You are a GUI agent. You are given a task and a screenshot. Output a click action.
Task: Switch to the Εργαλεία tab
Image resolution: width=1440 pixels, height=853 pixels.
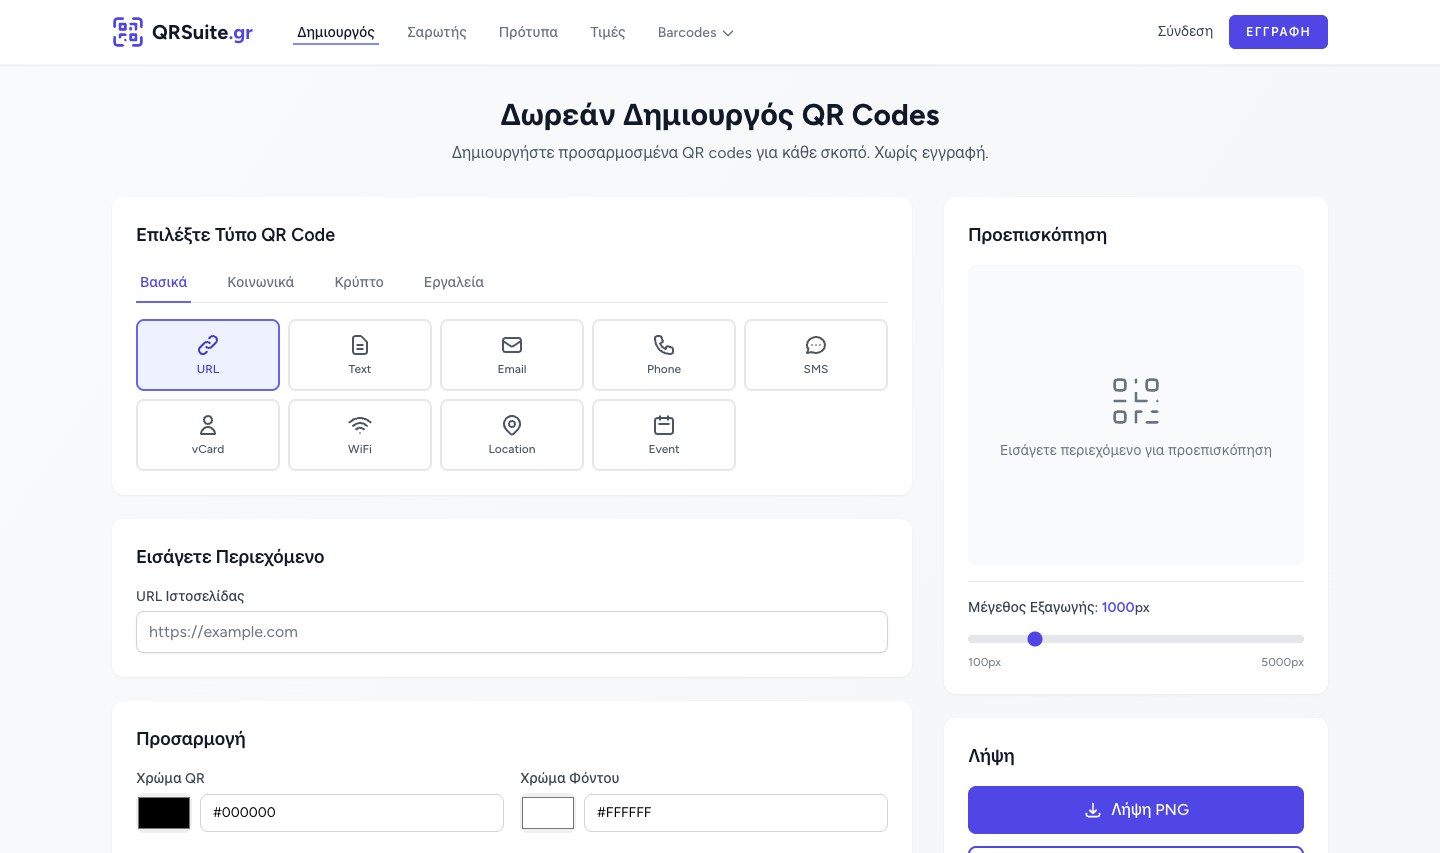point(454,282)
